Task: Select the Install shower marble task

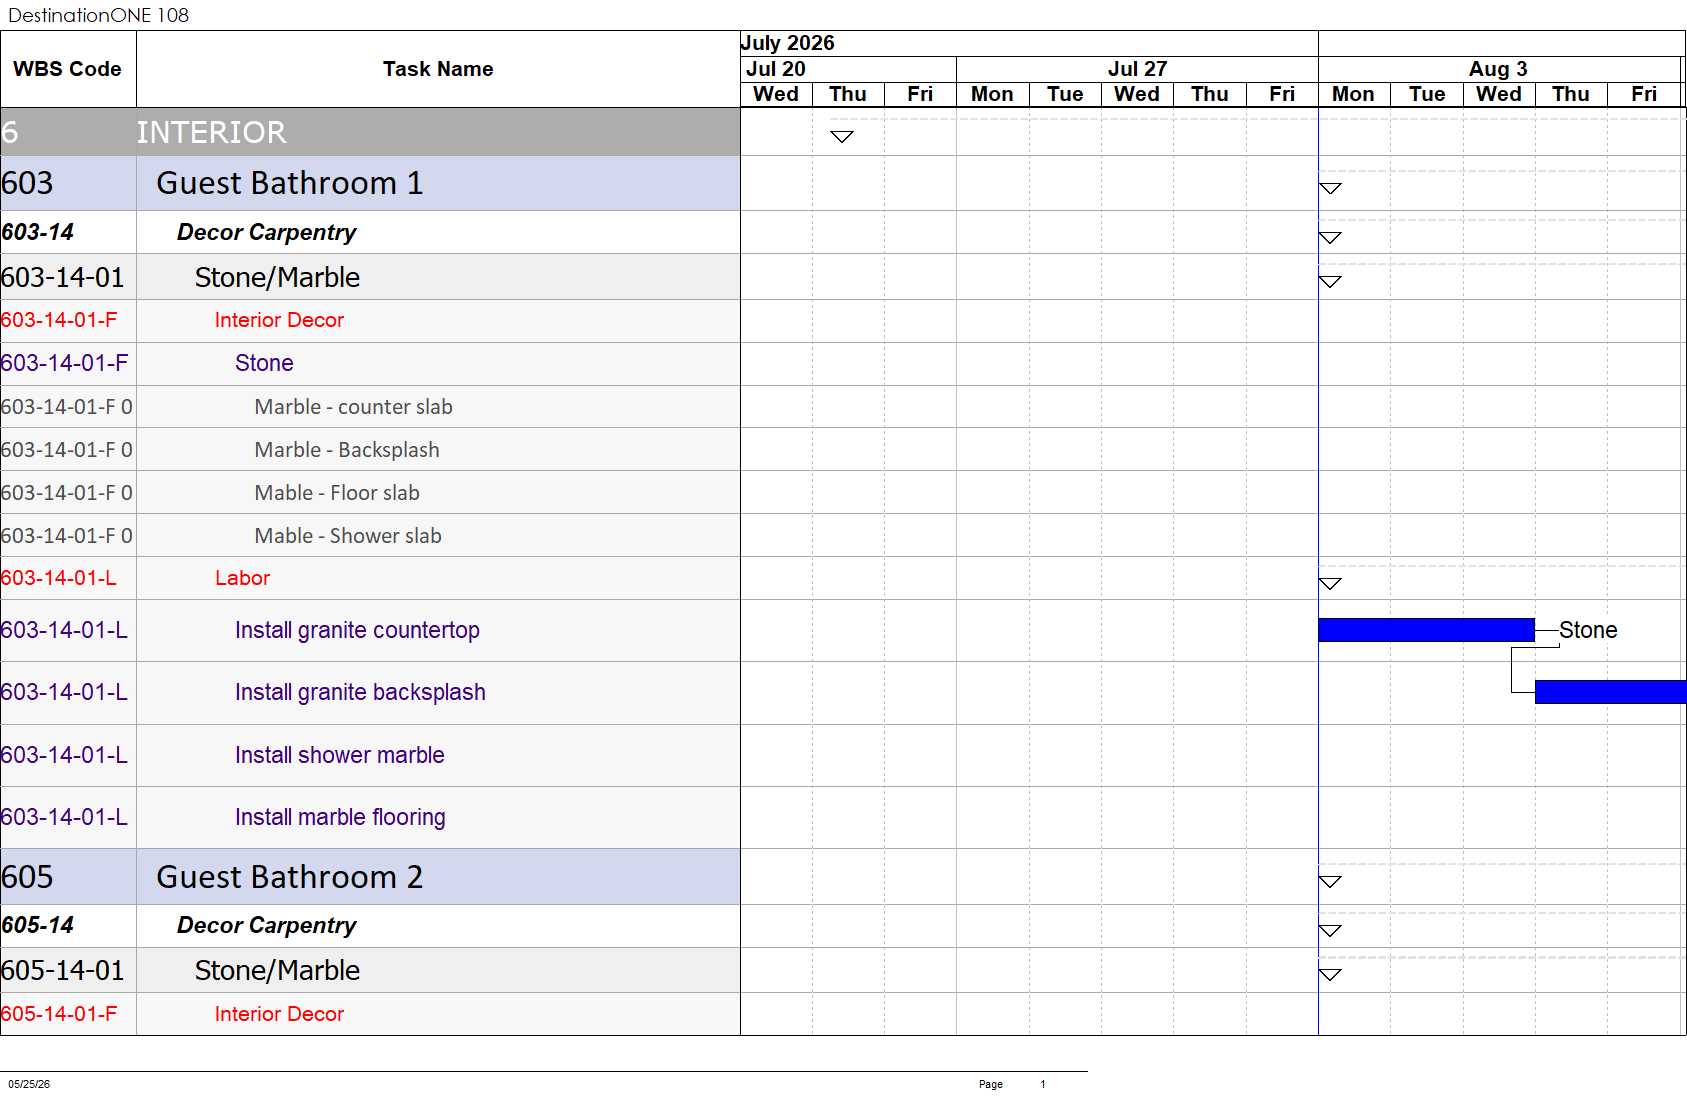Action: 339,755
